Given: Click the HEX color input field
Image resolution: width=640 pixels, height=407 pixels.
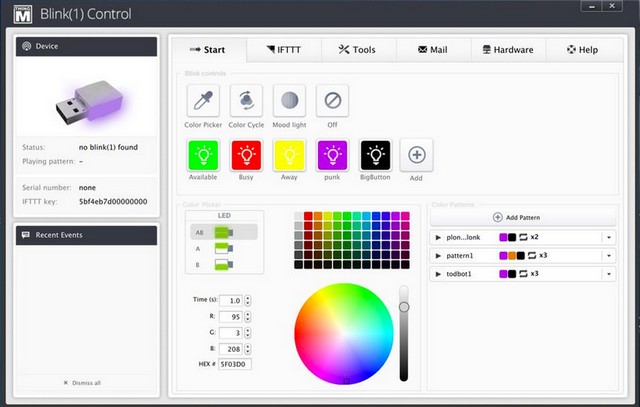Looking at the screenshot, I should [237, 364].
